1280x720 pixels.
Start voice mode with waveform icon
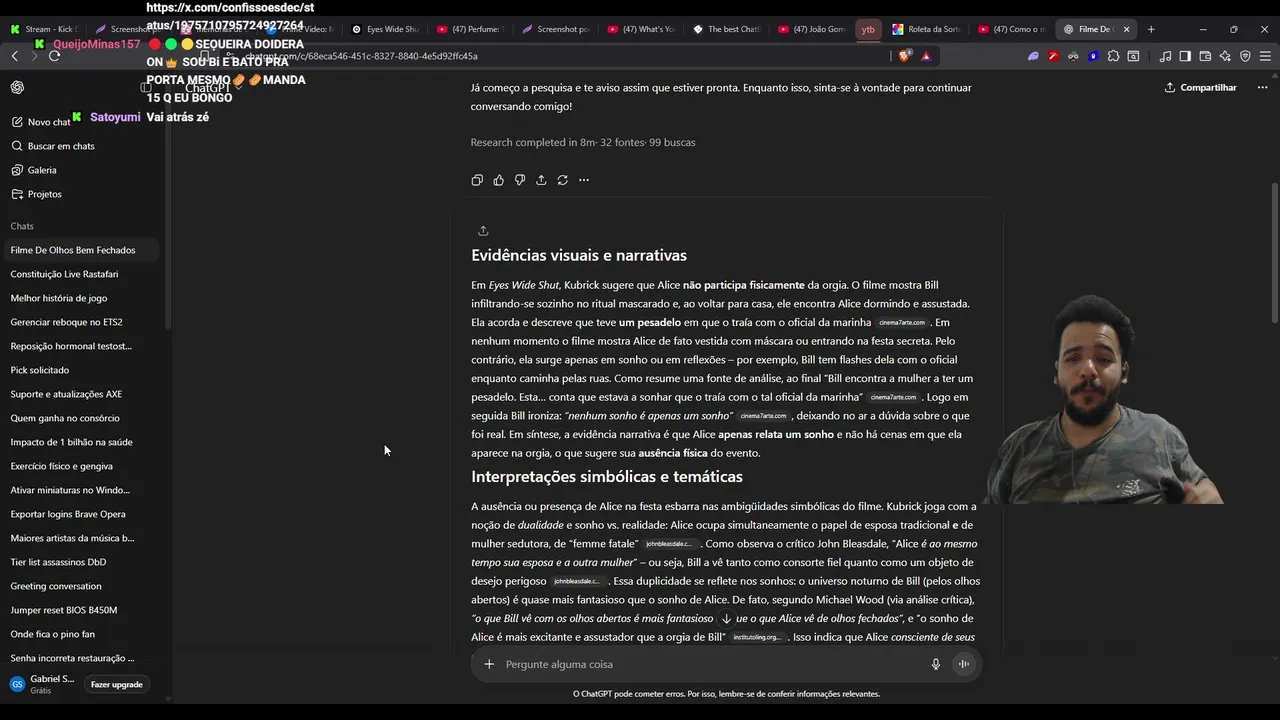(x=964, y=664)
